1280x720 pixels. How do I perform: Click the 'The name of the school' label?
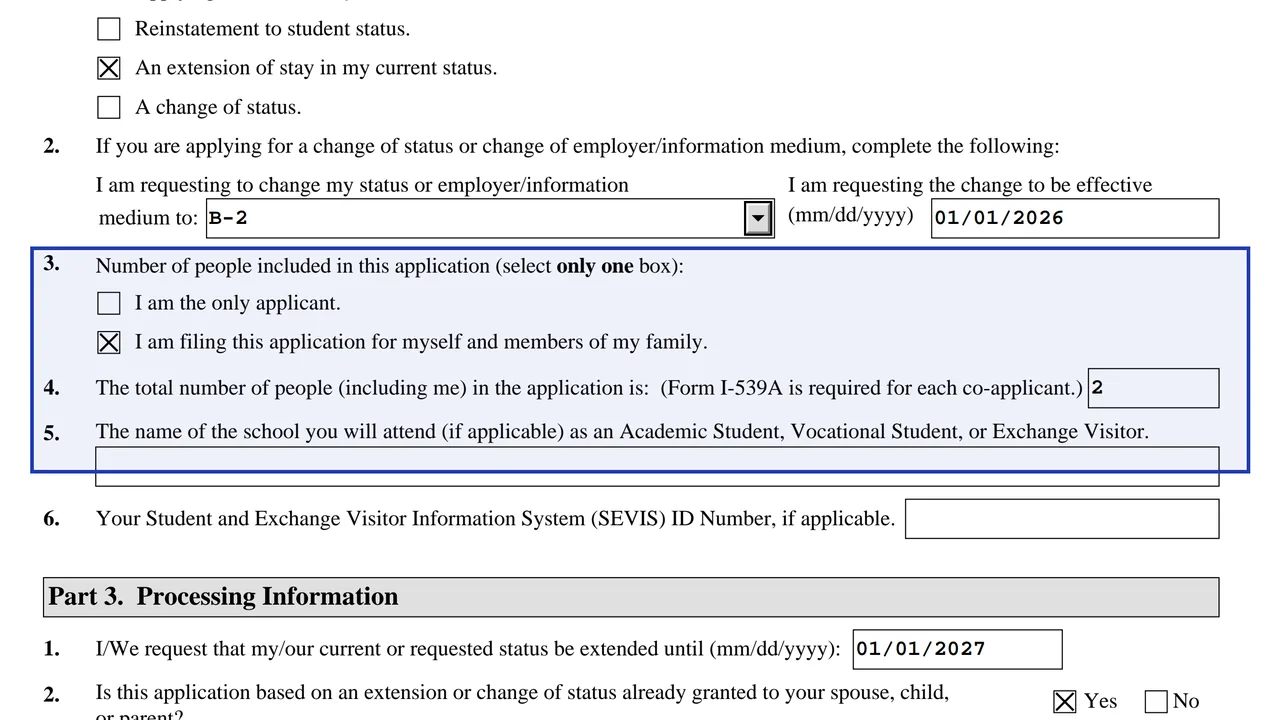[x=622, y=432]
